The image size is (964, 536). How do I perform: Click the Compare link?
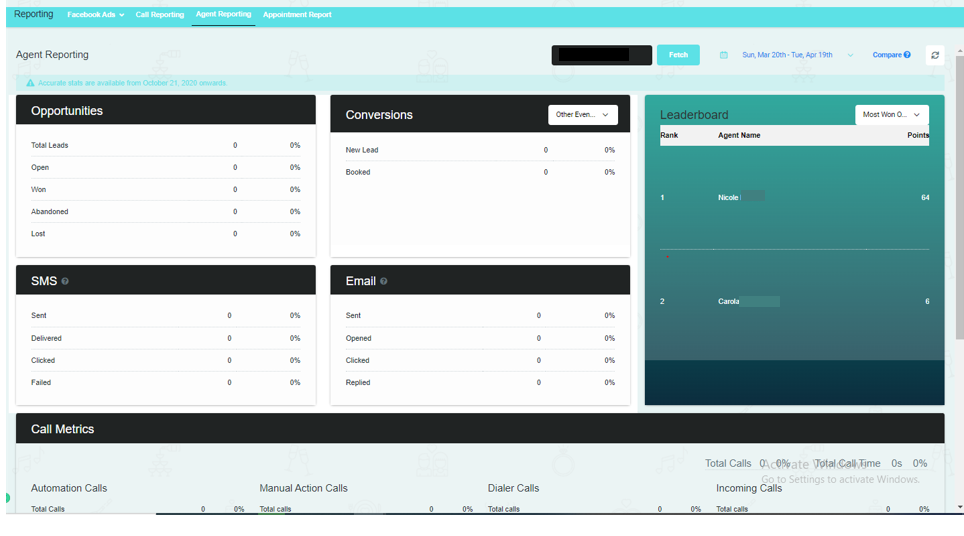pos(887,55)
